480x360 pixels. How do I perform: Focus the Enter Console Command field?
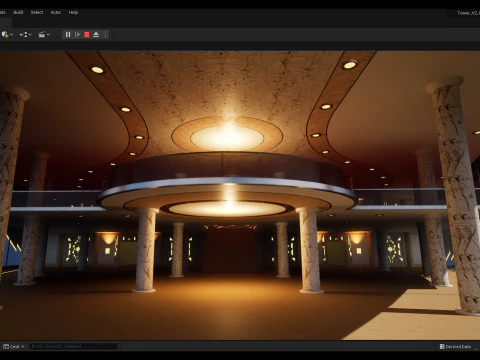click(73, 346)
